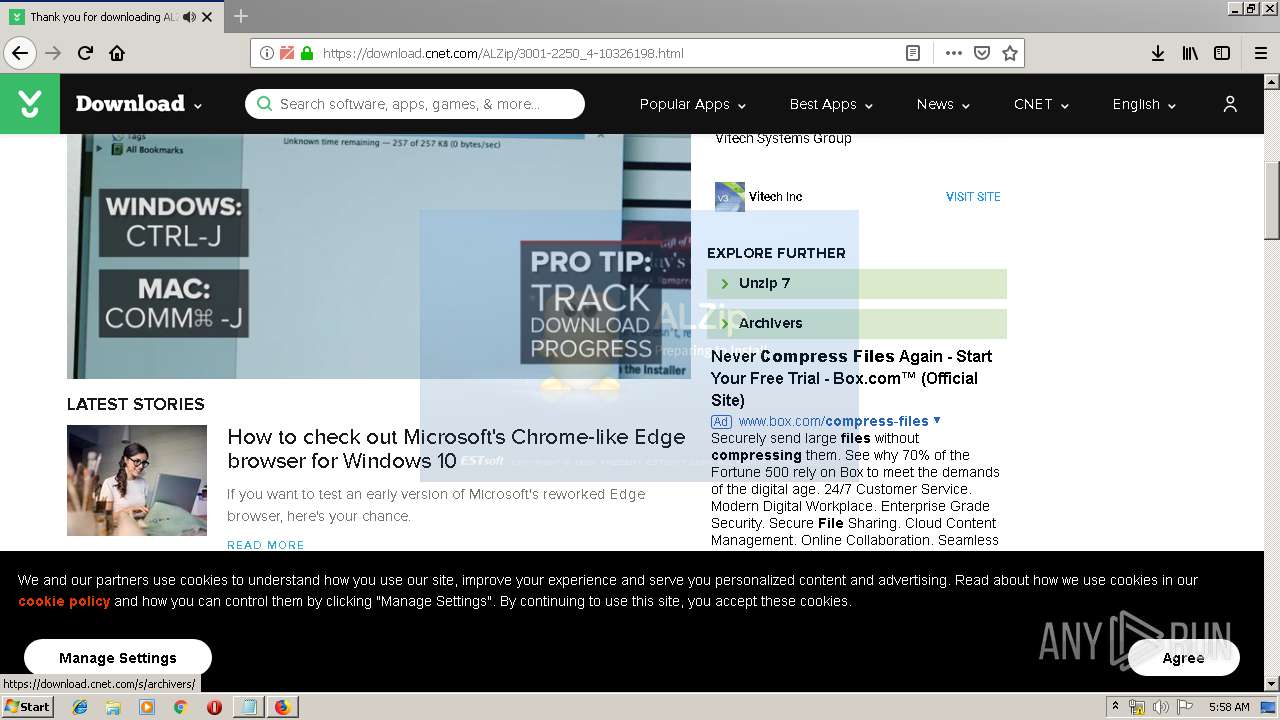Reload the current page
The height and width of the screenshot is (720, 1280).
(x=85, y=53)
